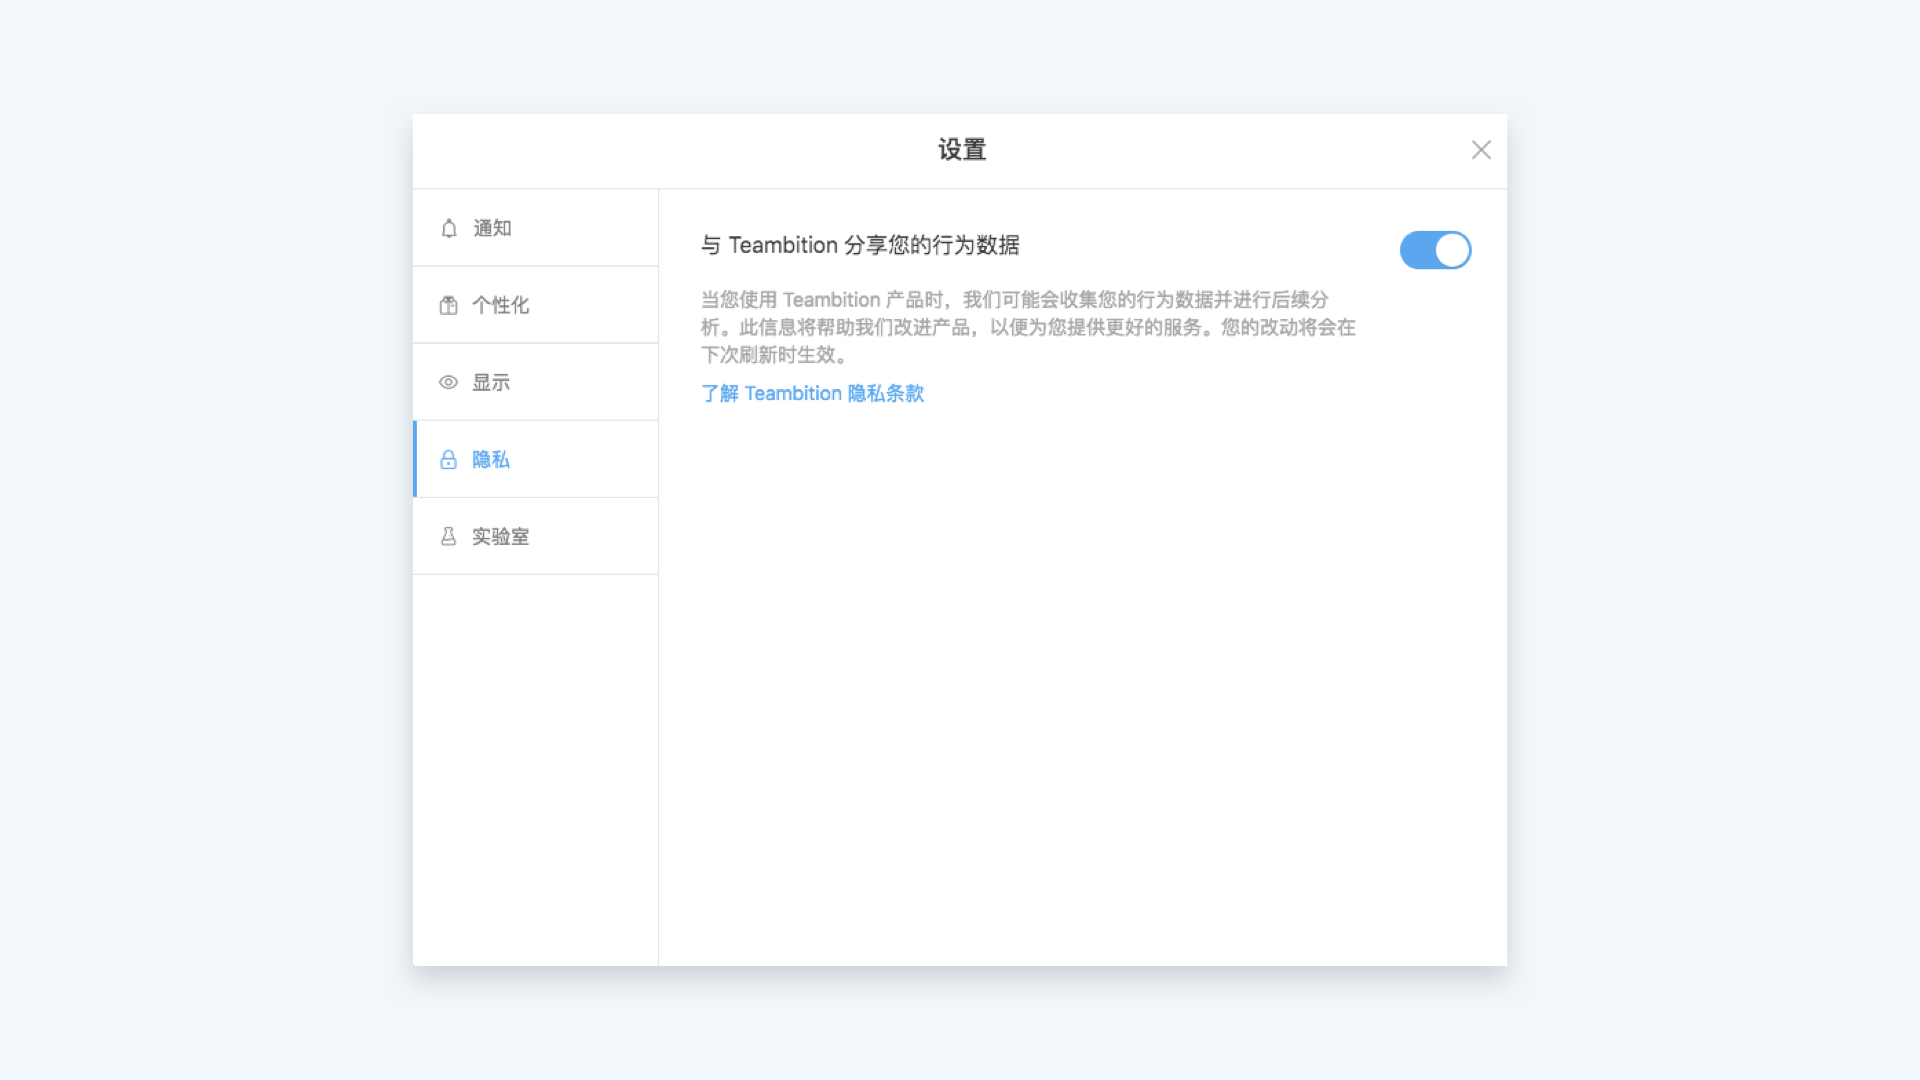Click the 设置 dialog title

[x=962, y=150]
